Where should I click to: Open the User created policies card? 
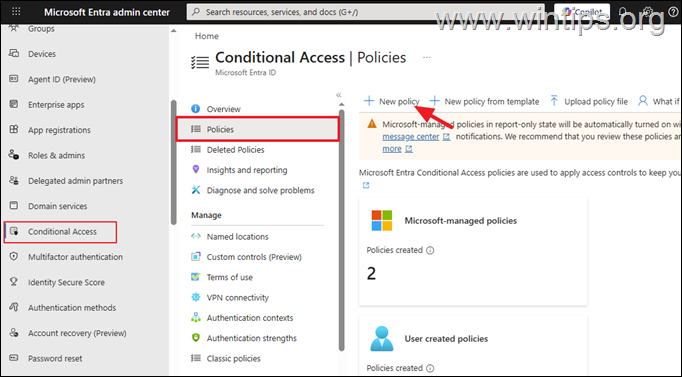[473, 345]
